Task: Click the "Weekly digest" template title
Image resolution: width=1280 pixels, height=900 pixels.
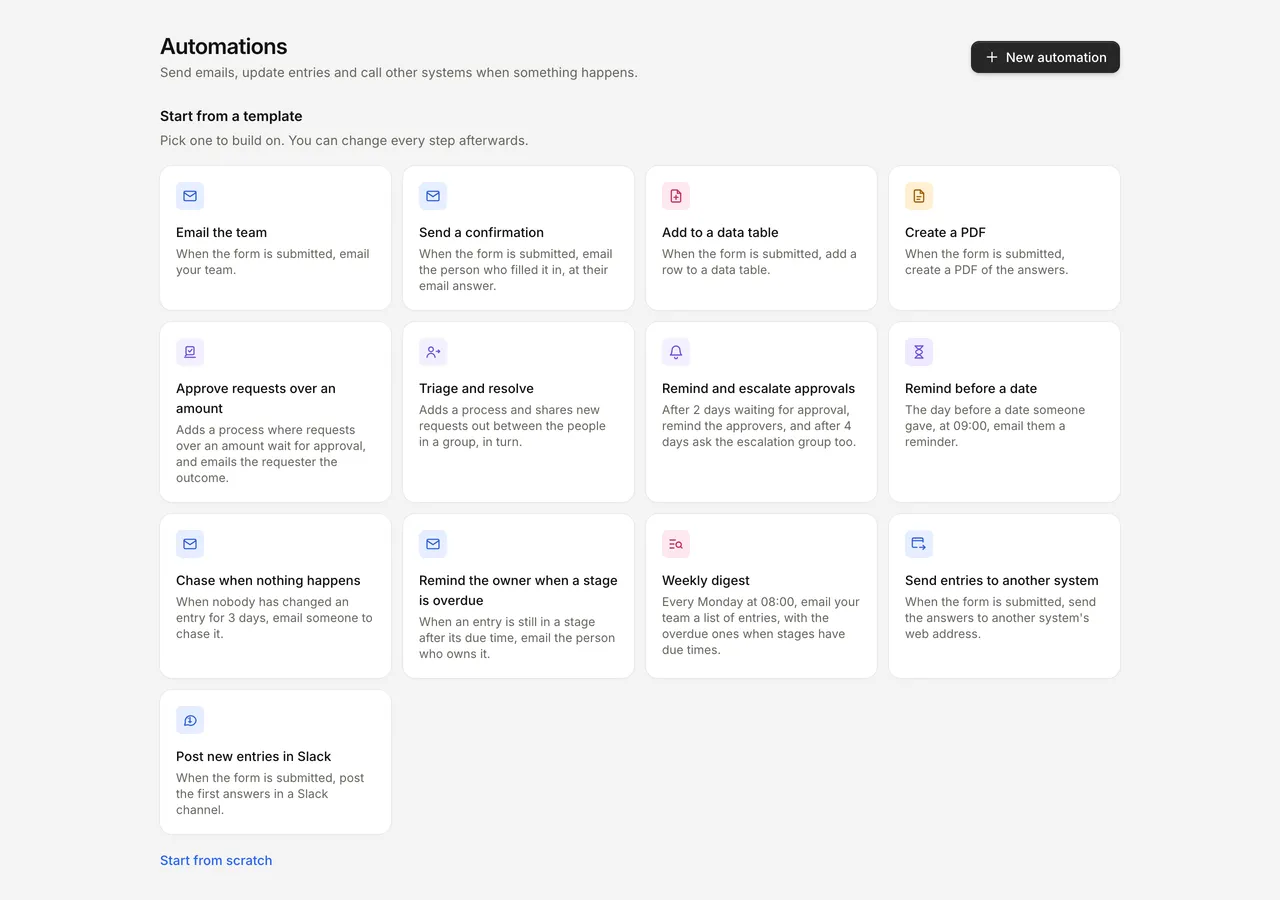Action: coord(705,580)
